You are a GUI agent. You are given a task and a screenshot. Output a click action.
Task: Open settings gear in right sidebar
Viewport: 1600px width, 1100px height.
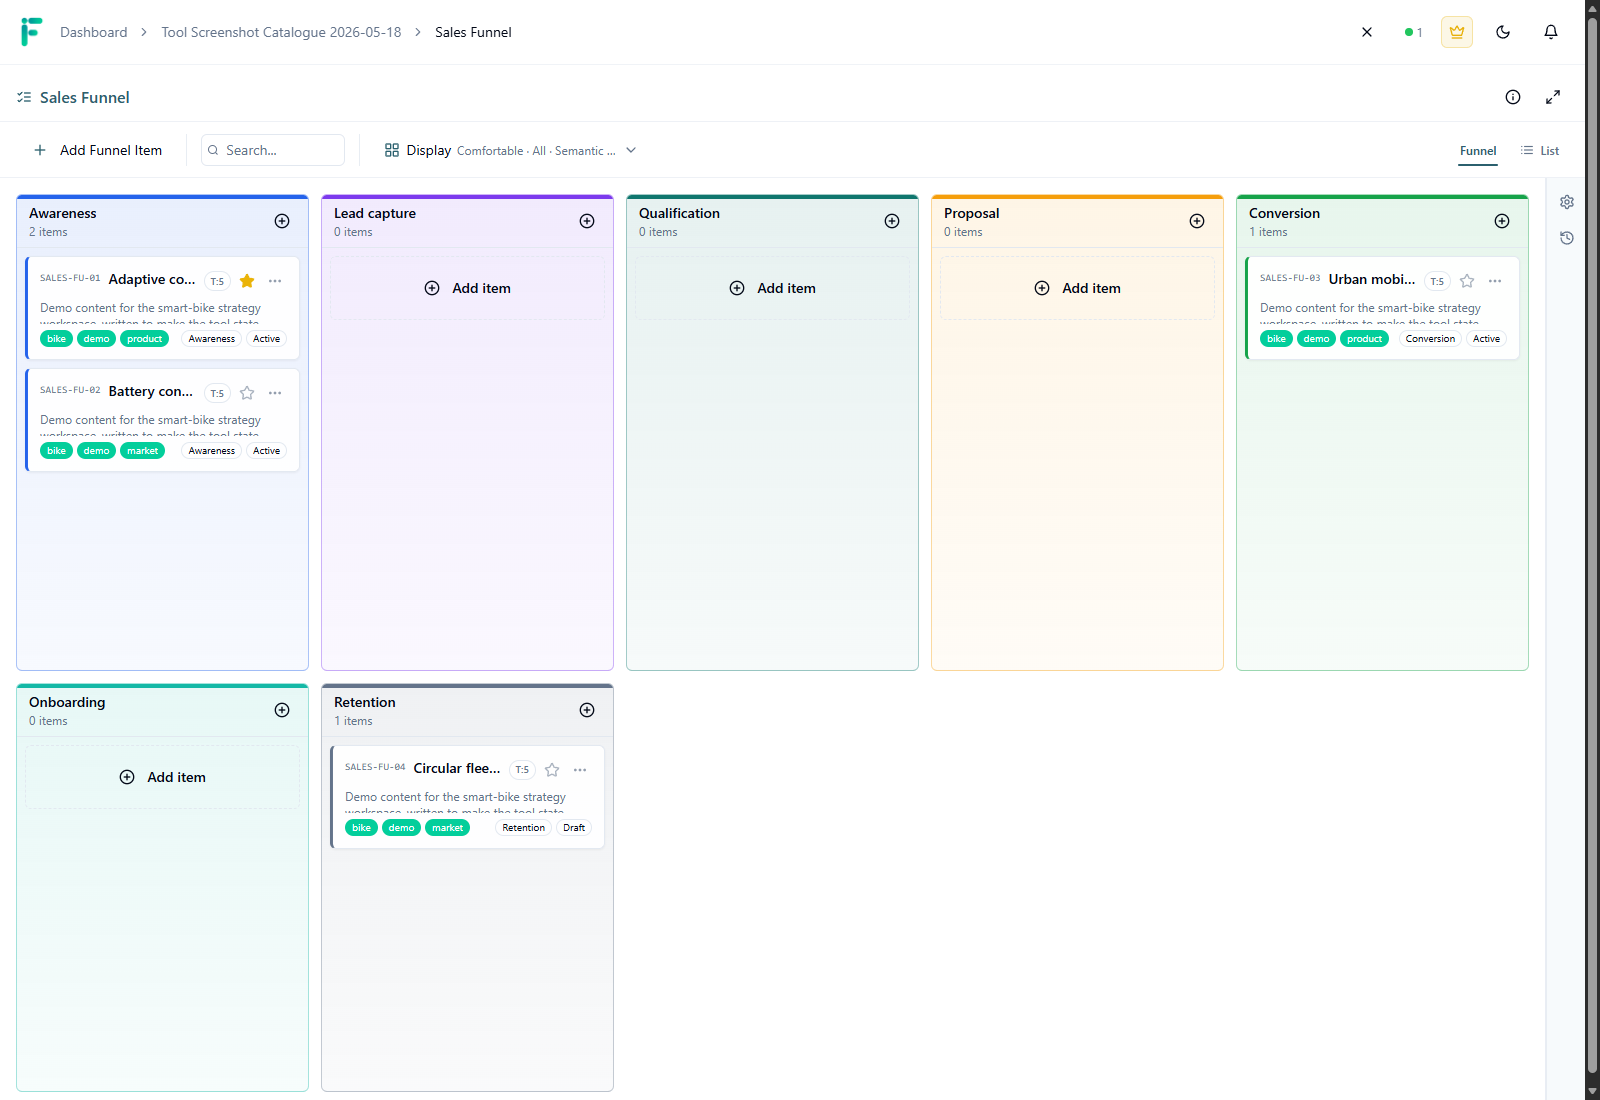[1567, 202]
